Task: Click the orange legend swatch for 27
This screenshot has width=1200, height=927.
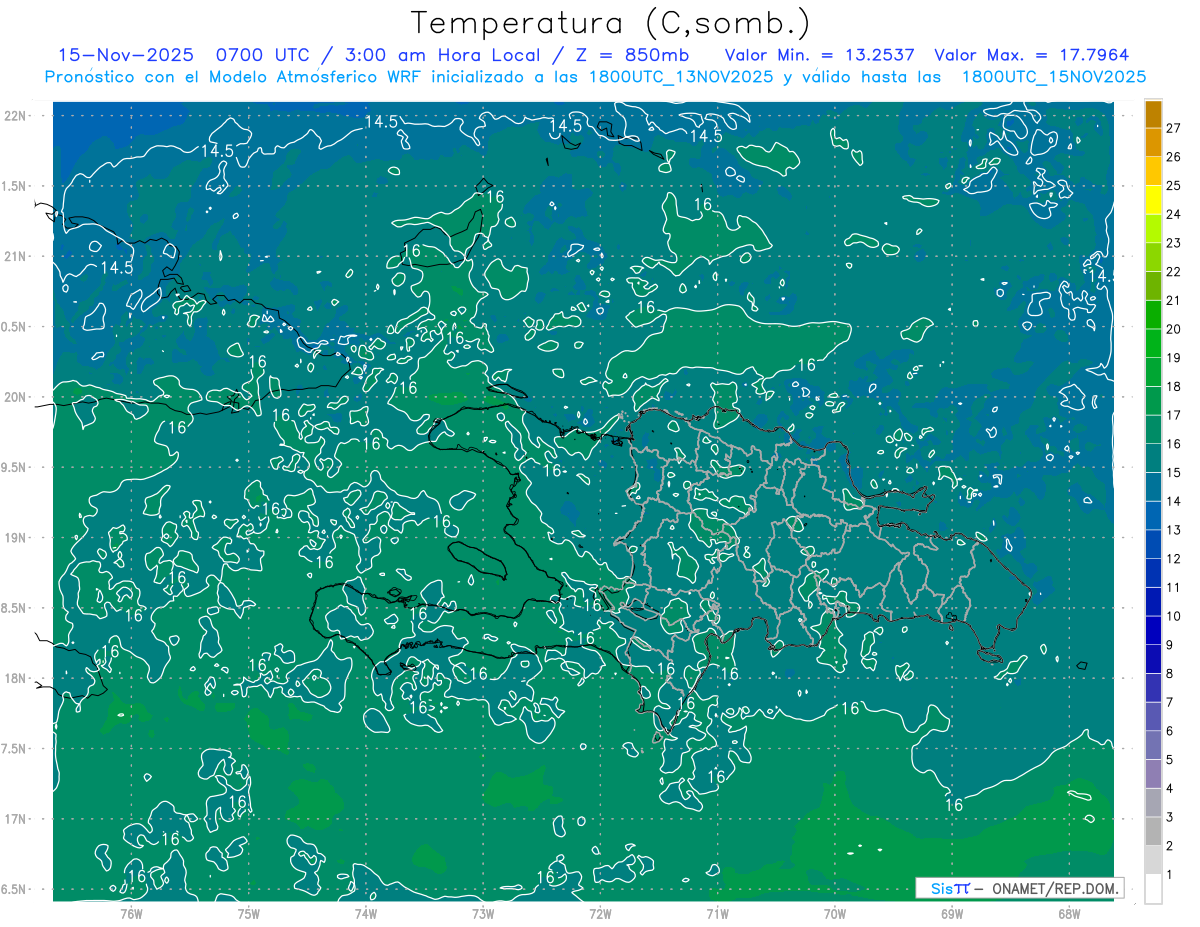Action: (1153, 114)
